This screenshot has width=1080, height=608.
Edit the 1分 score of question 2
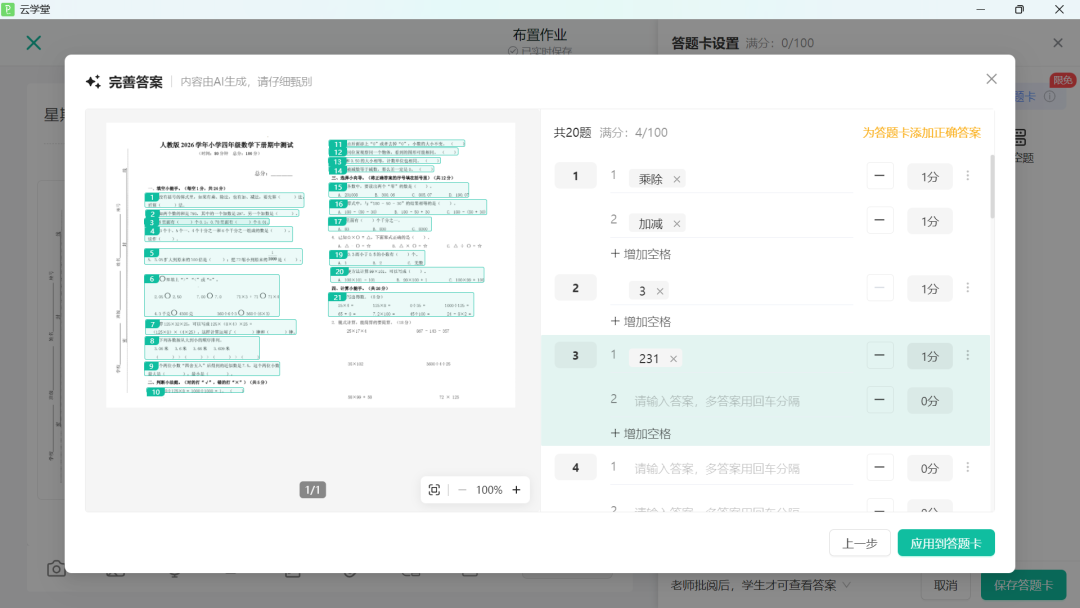coord(930,289)
